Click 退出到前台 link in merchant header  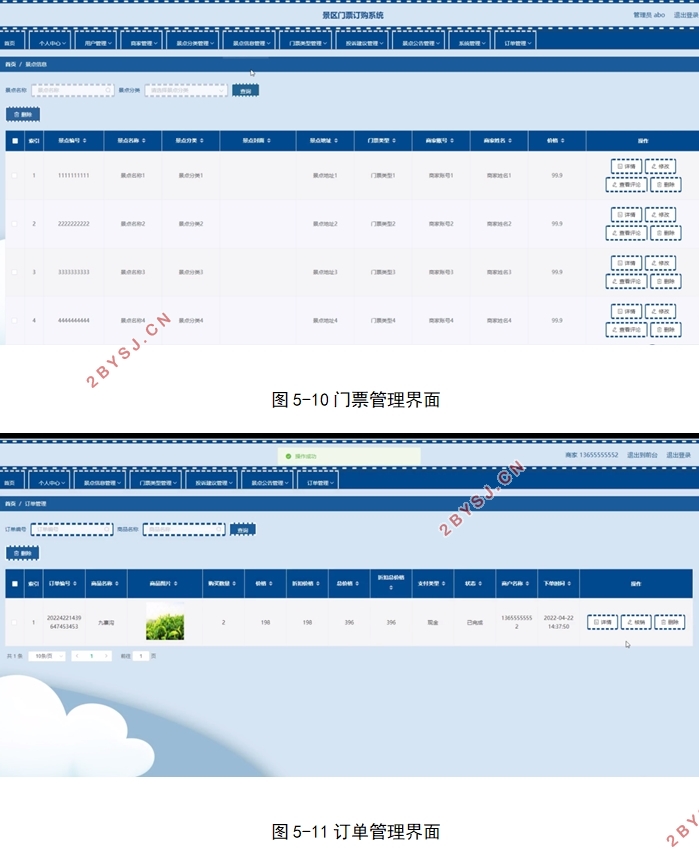pyautogui.click(x=642, y=455)
